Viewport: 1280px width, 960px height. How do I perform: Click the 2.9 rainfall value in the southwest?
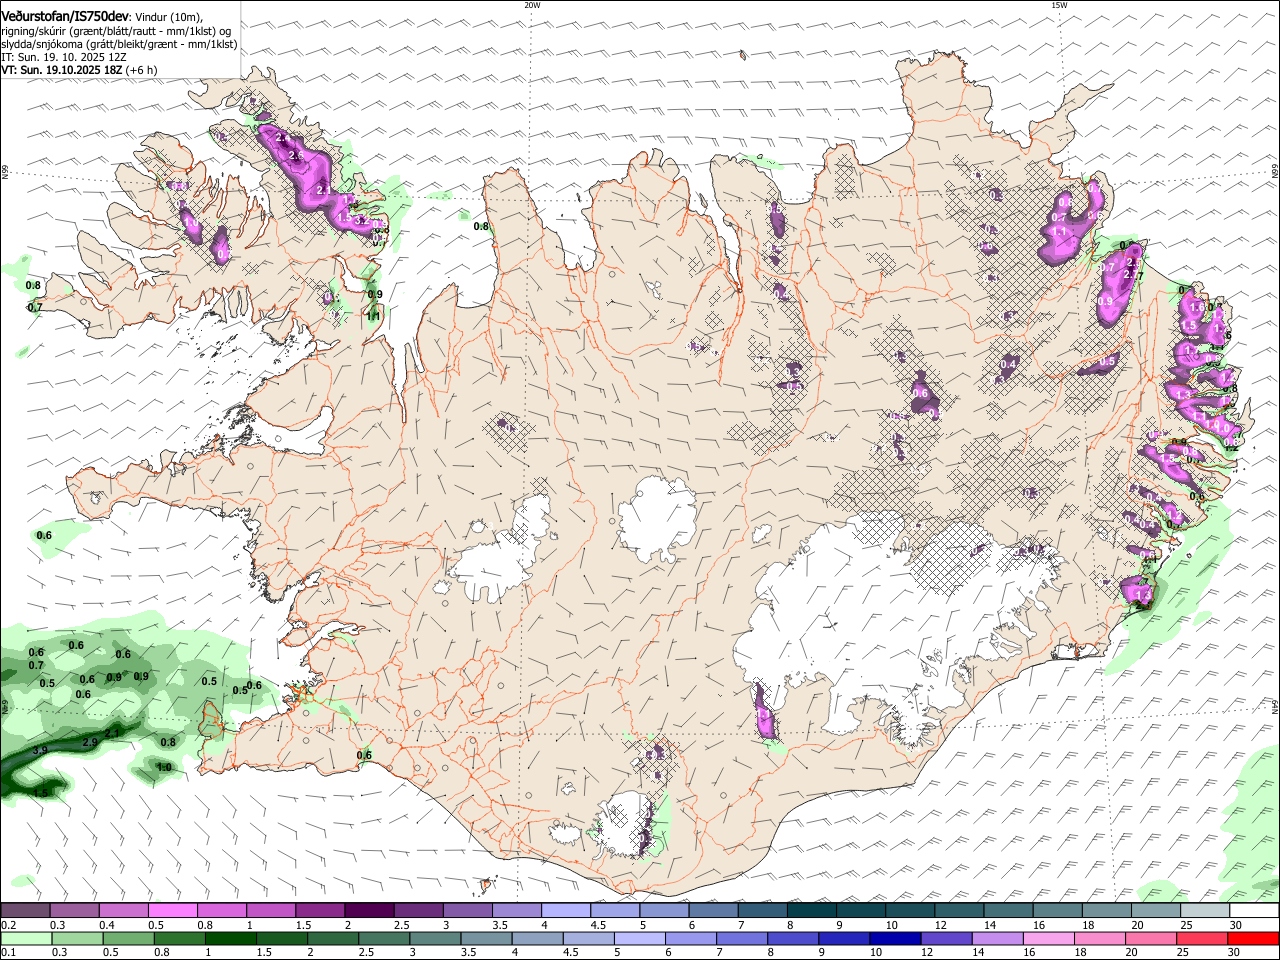pyautogui.click(x=90, y=742)
